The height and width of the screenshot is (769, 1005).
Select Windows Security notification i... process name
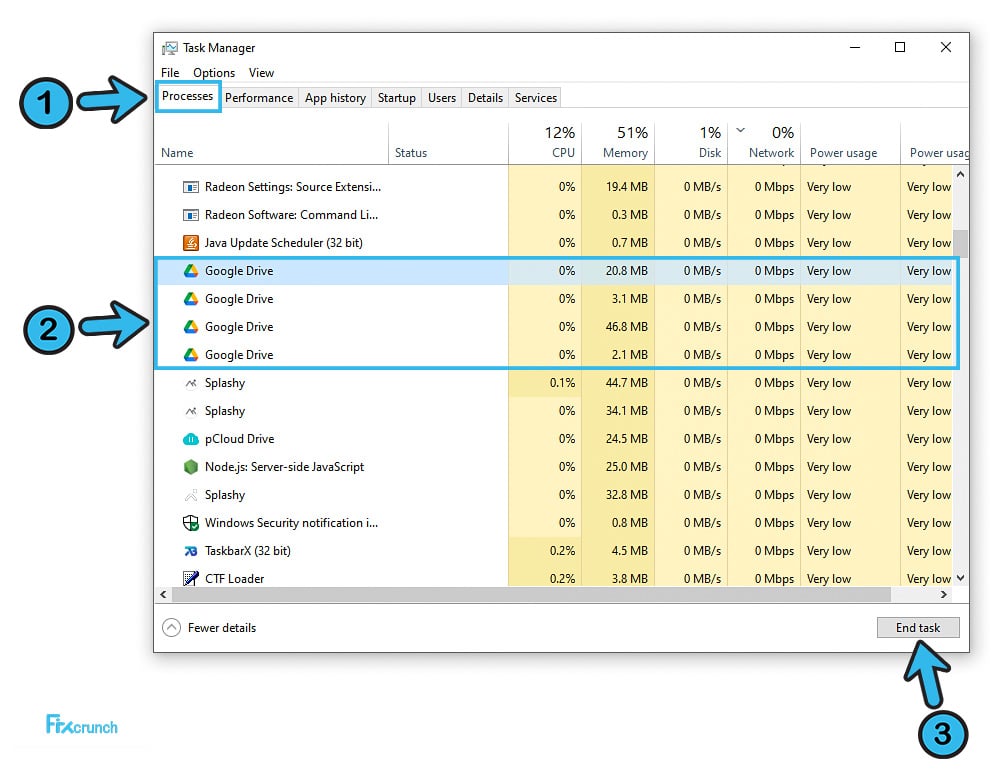(292, 523)
